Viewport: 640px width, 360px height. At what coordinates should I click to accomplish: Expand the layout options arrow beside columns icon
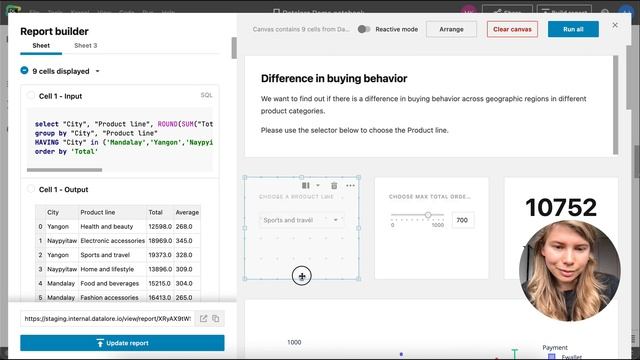click(318, 186)
